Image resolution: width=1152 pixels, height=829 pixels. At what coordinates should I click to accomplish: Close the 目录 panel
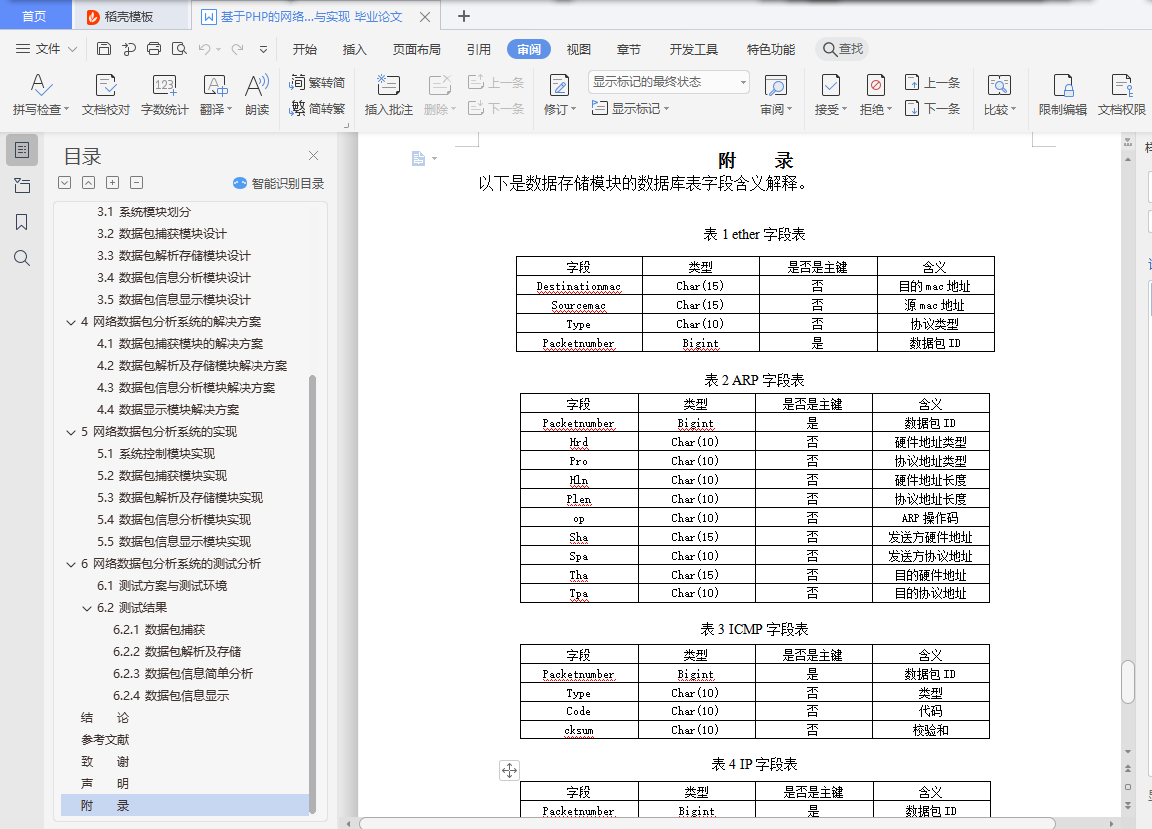(314, 156)
